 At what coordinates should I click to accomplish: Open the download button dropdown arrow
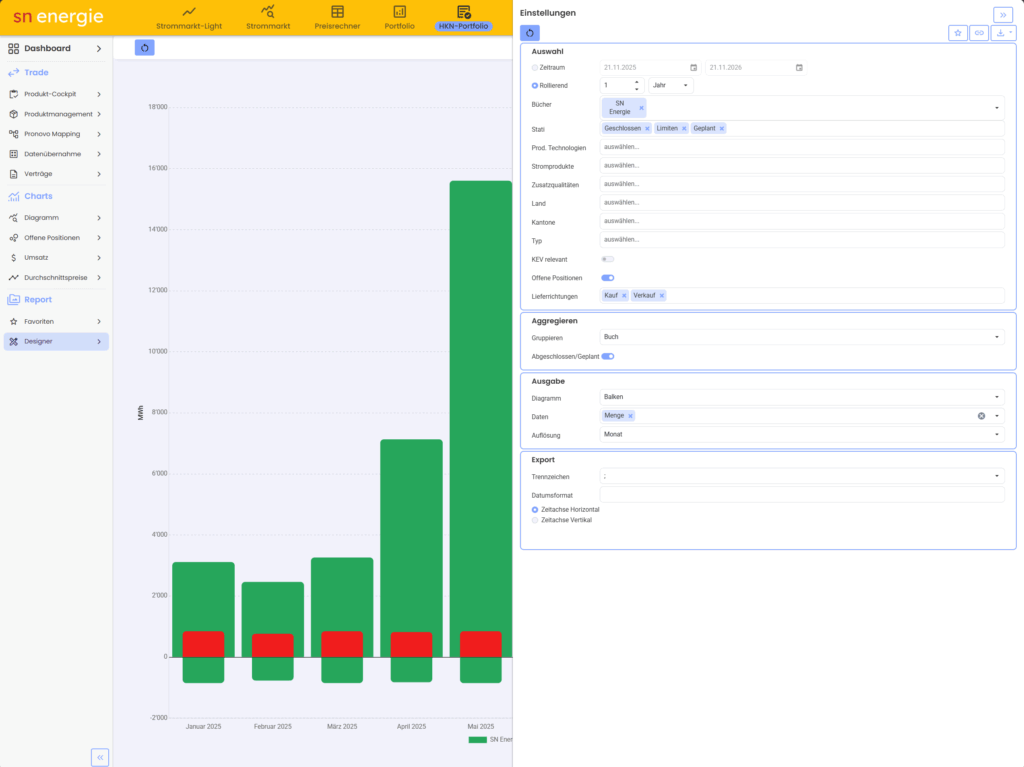(x=1011, y=33)
